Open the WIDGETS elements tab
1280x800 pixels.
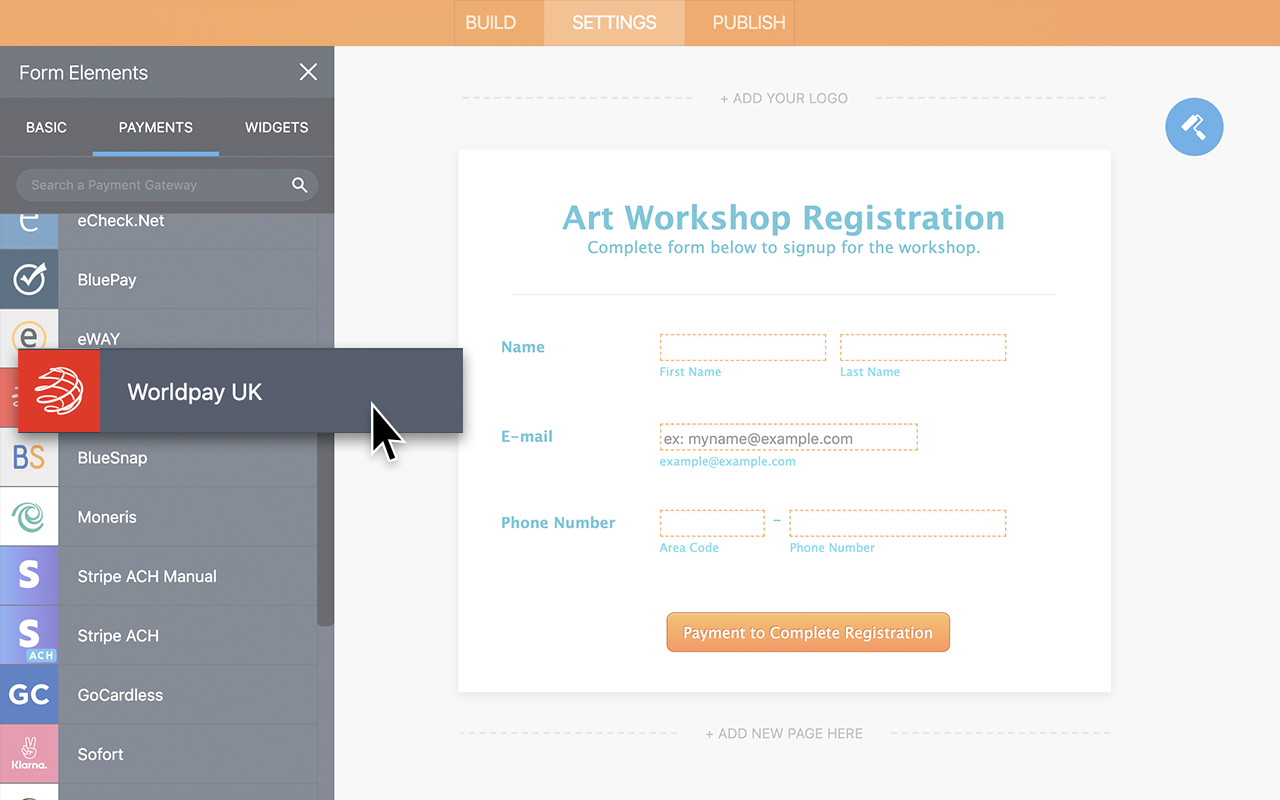(277, 127)
